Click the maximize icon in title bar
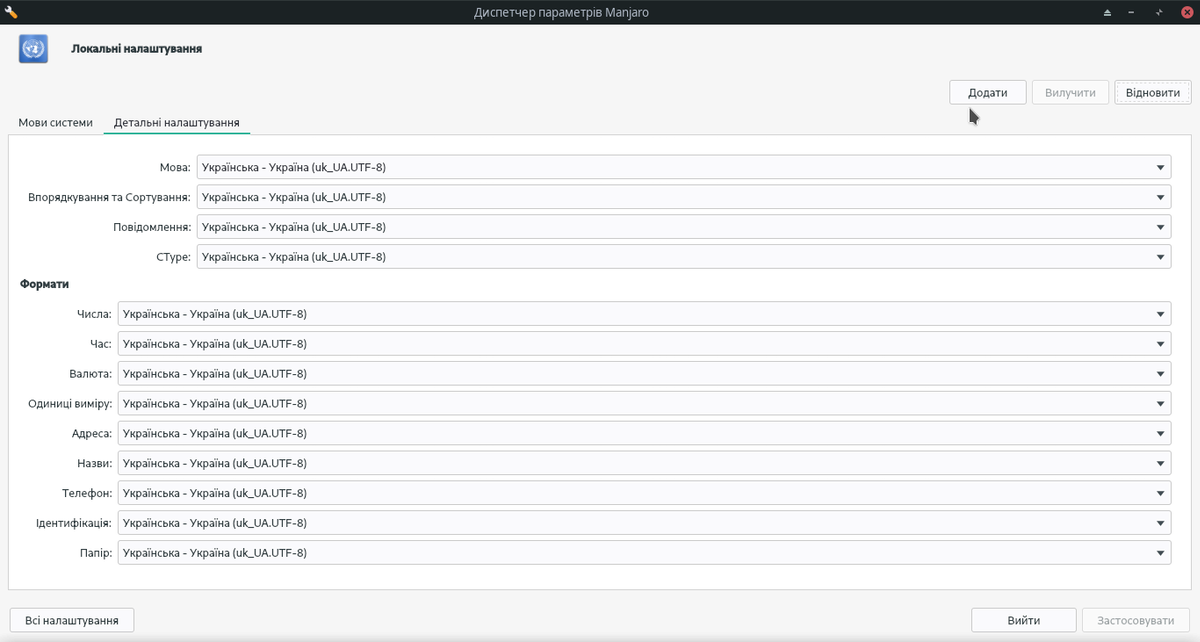This screenshot has height=642, width=1200. click(x=1161, y=12)
